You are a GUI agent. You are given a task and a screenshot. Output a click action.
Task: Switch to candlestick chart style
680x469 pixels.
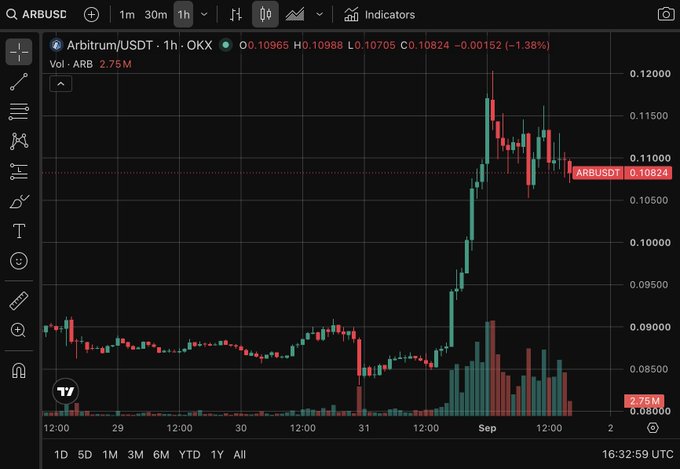(x=265, y=14)
